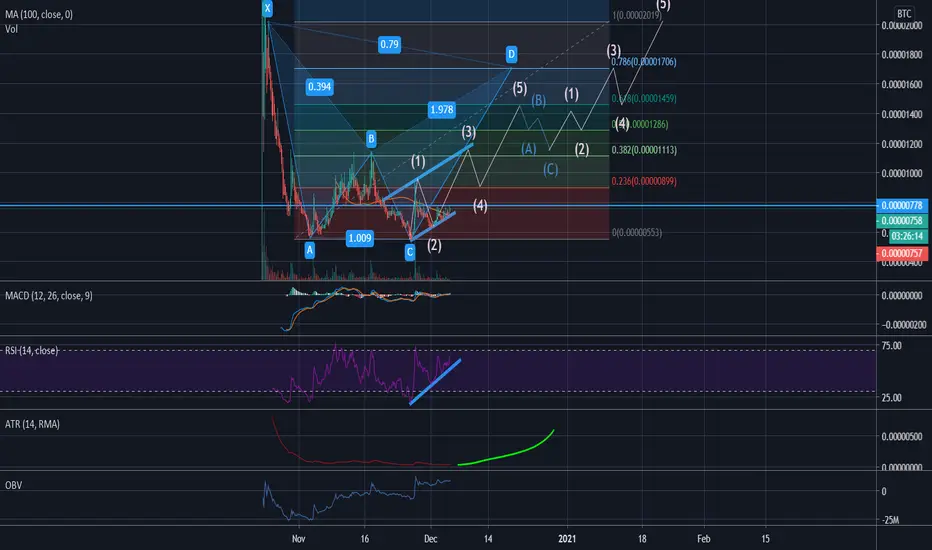
Task: Select the Fibonacci (0.00001286) level label
Action: coord(640,124)
